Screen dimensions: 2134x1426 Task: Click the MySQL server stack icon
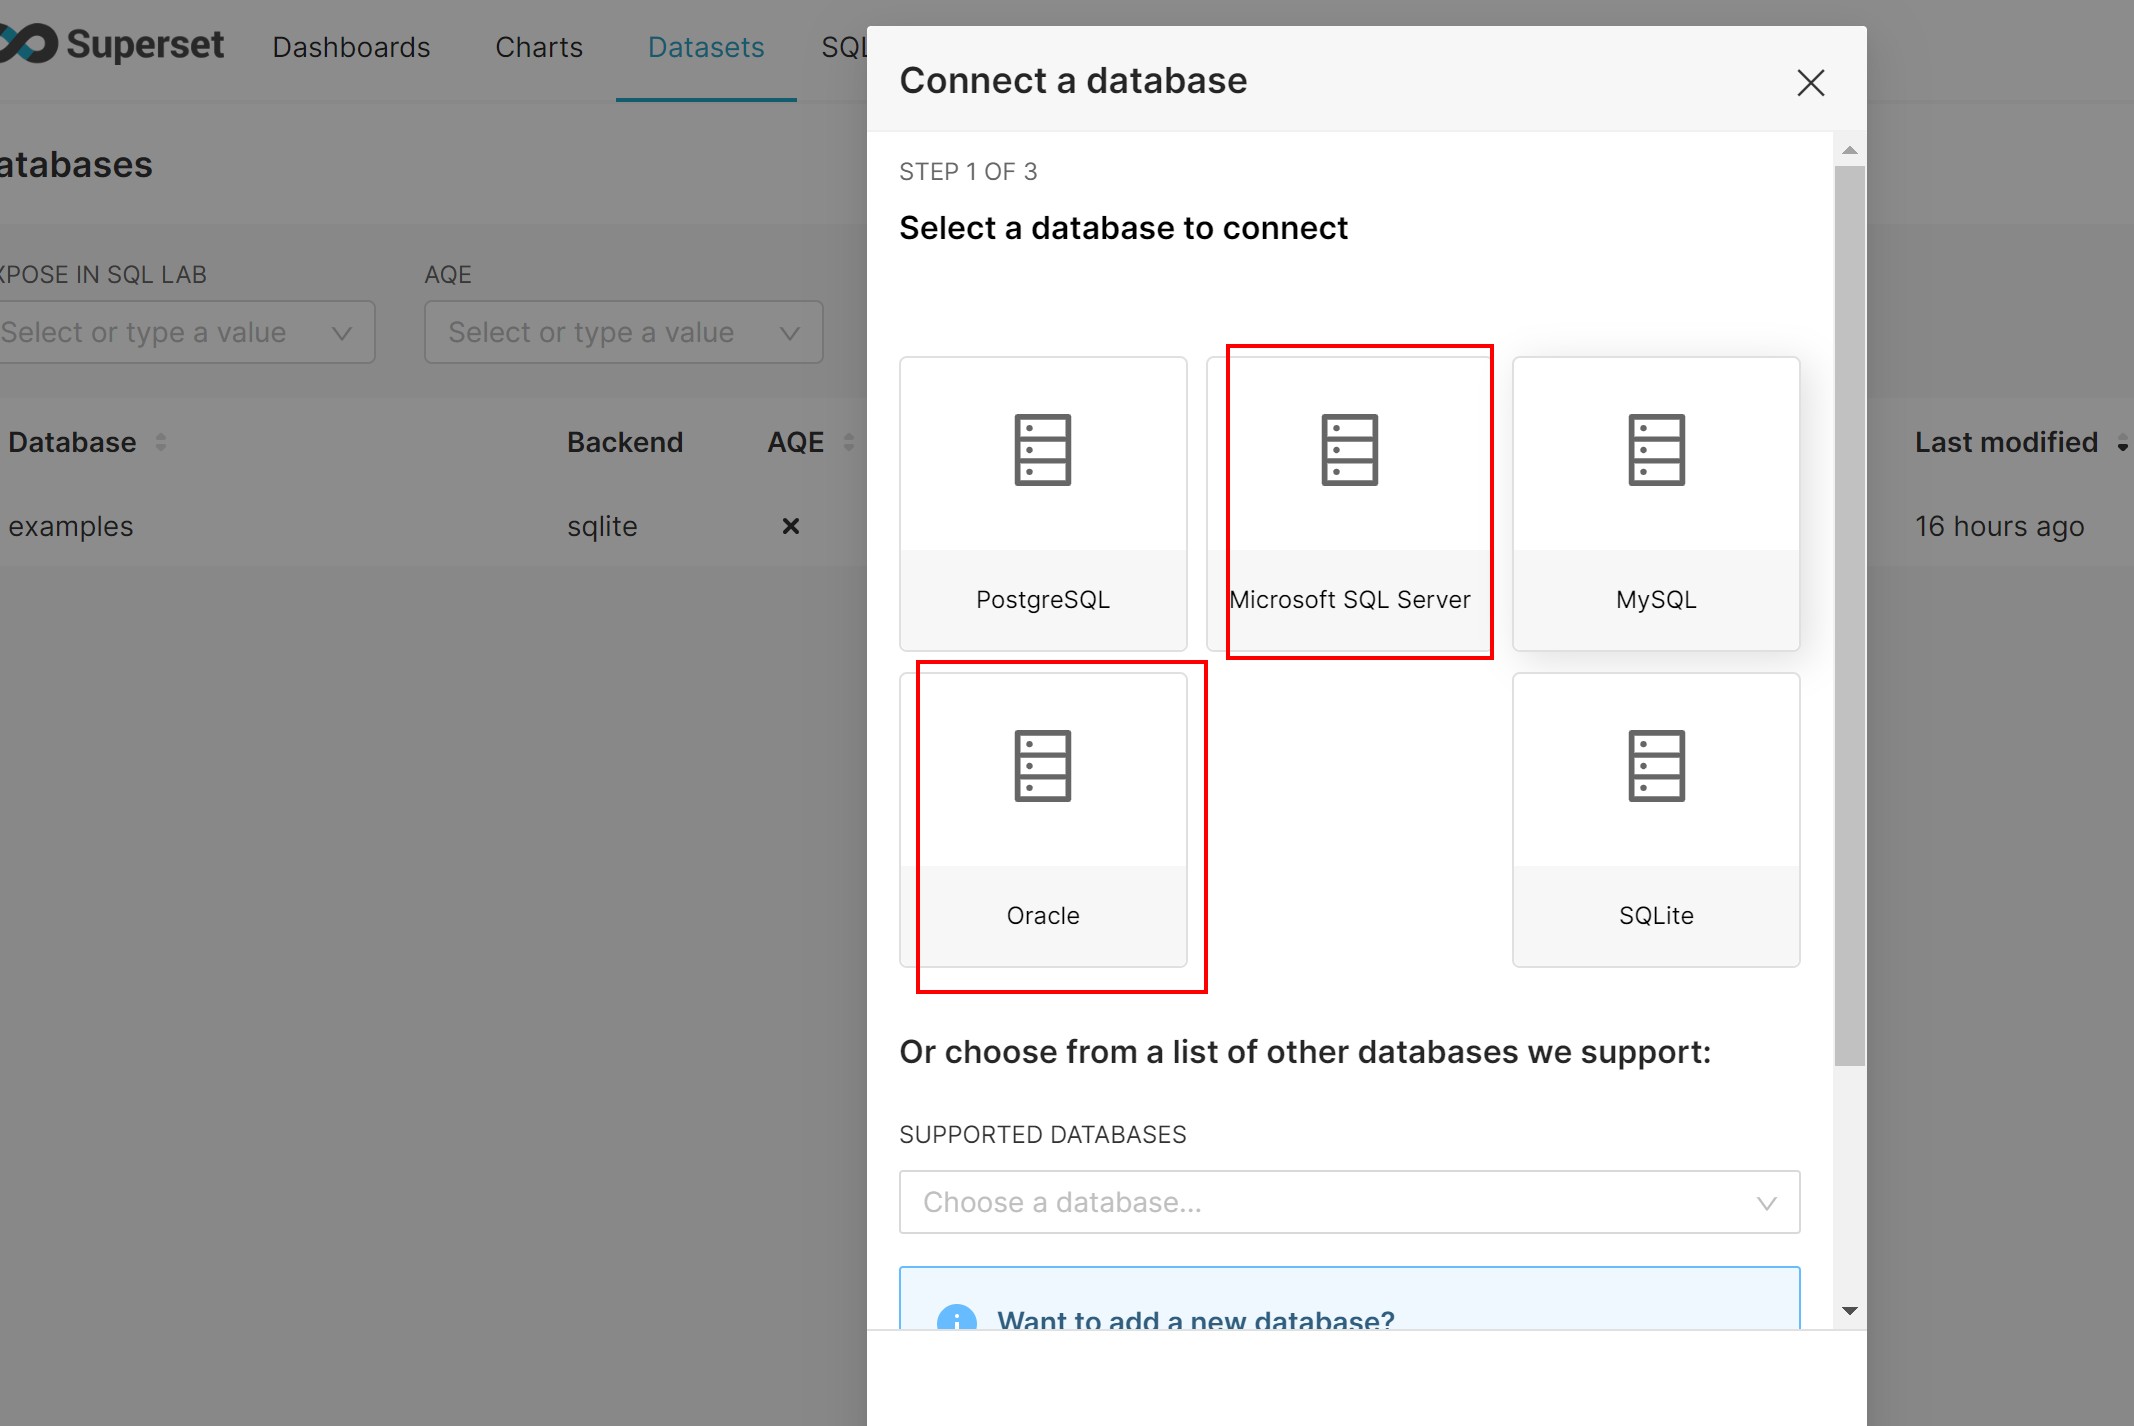point(1656,450)
